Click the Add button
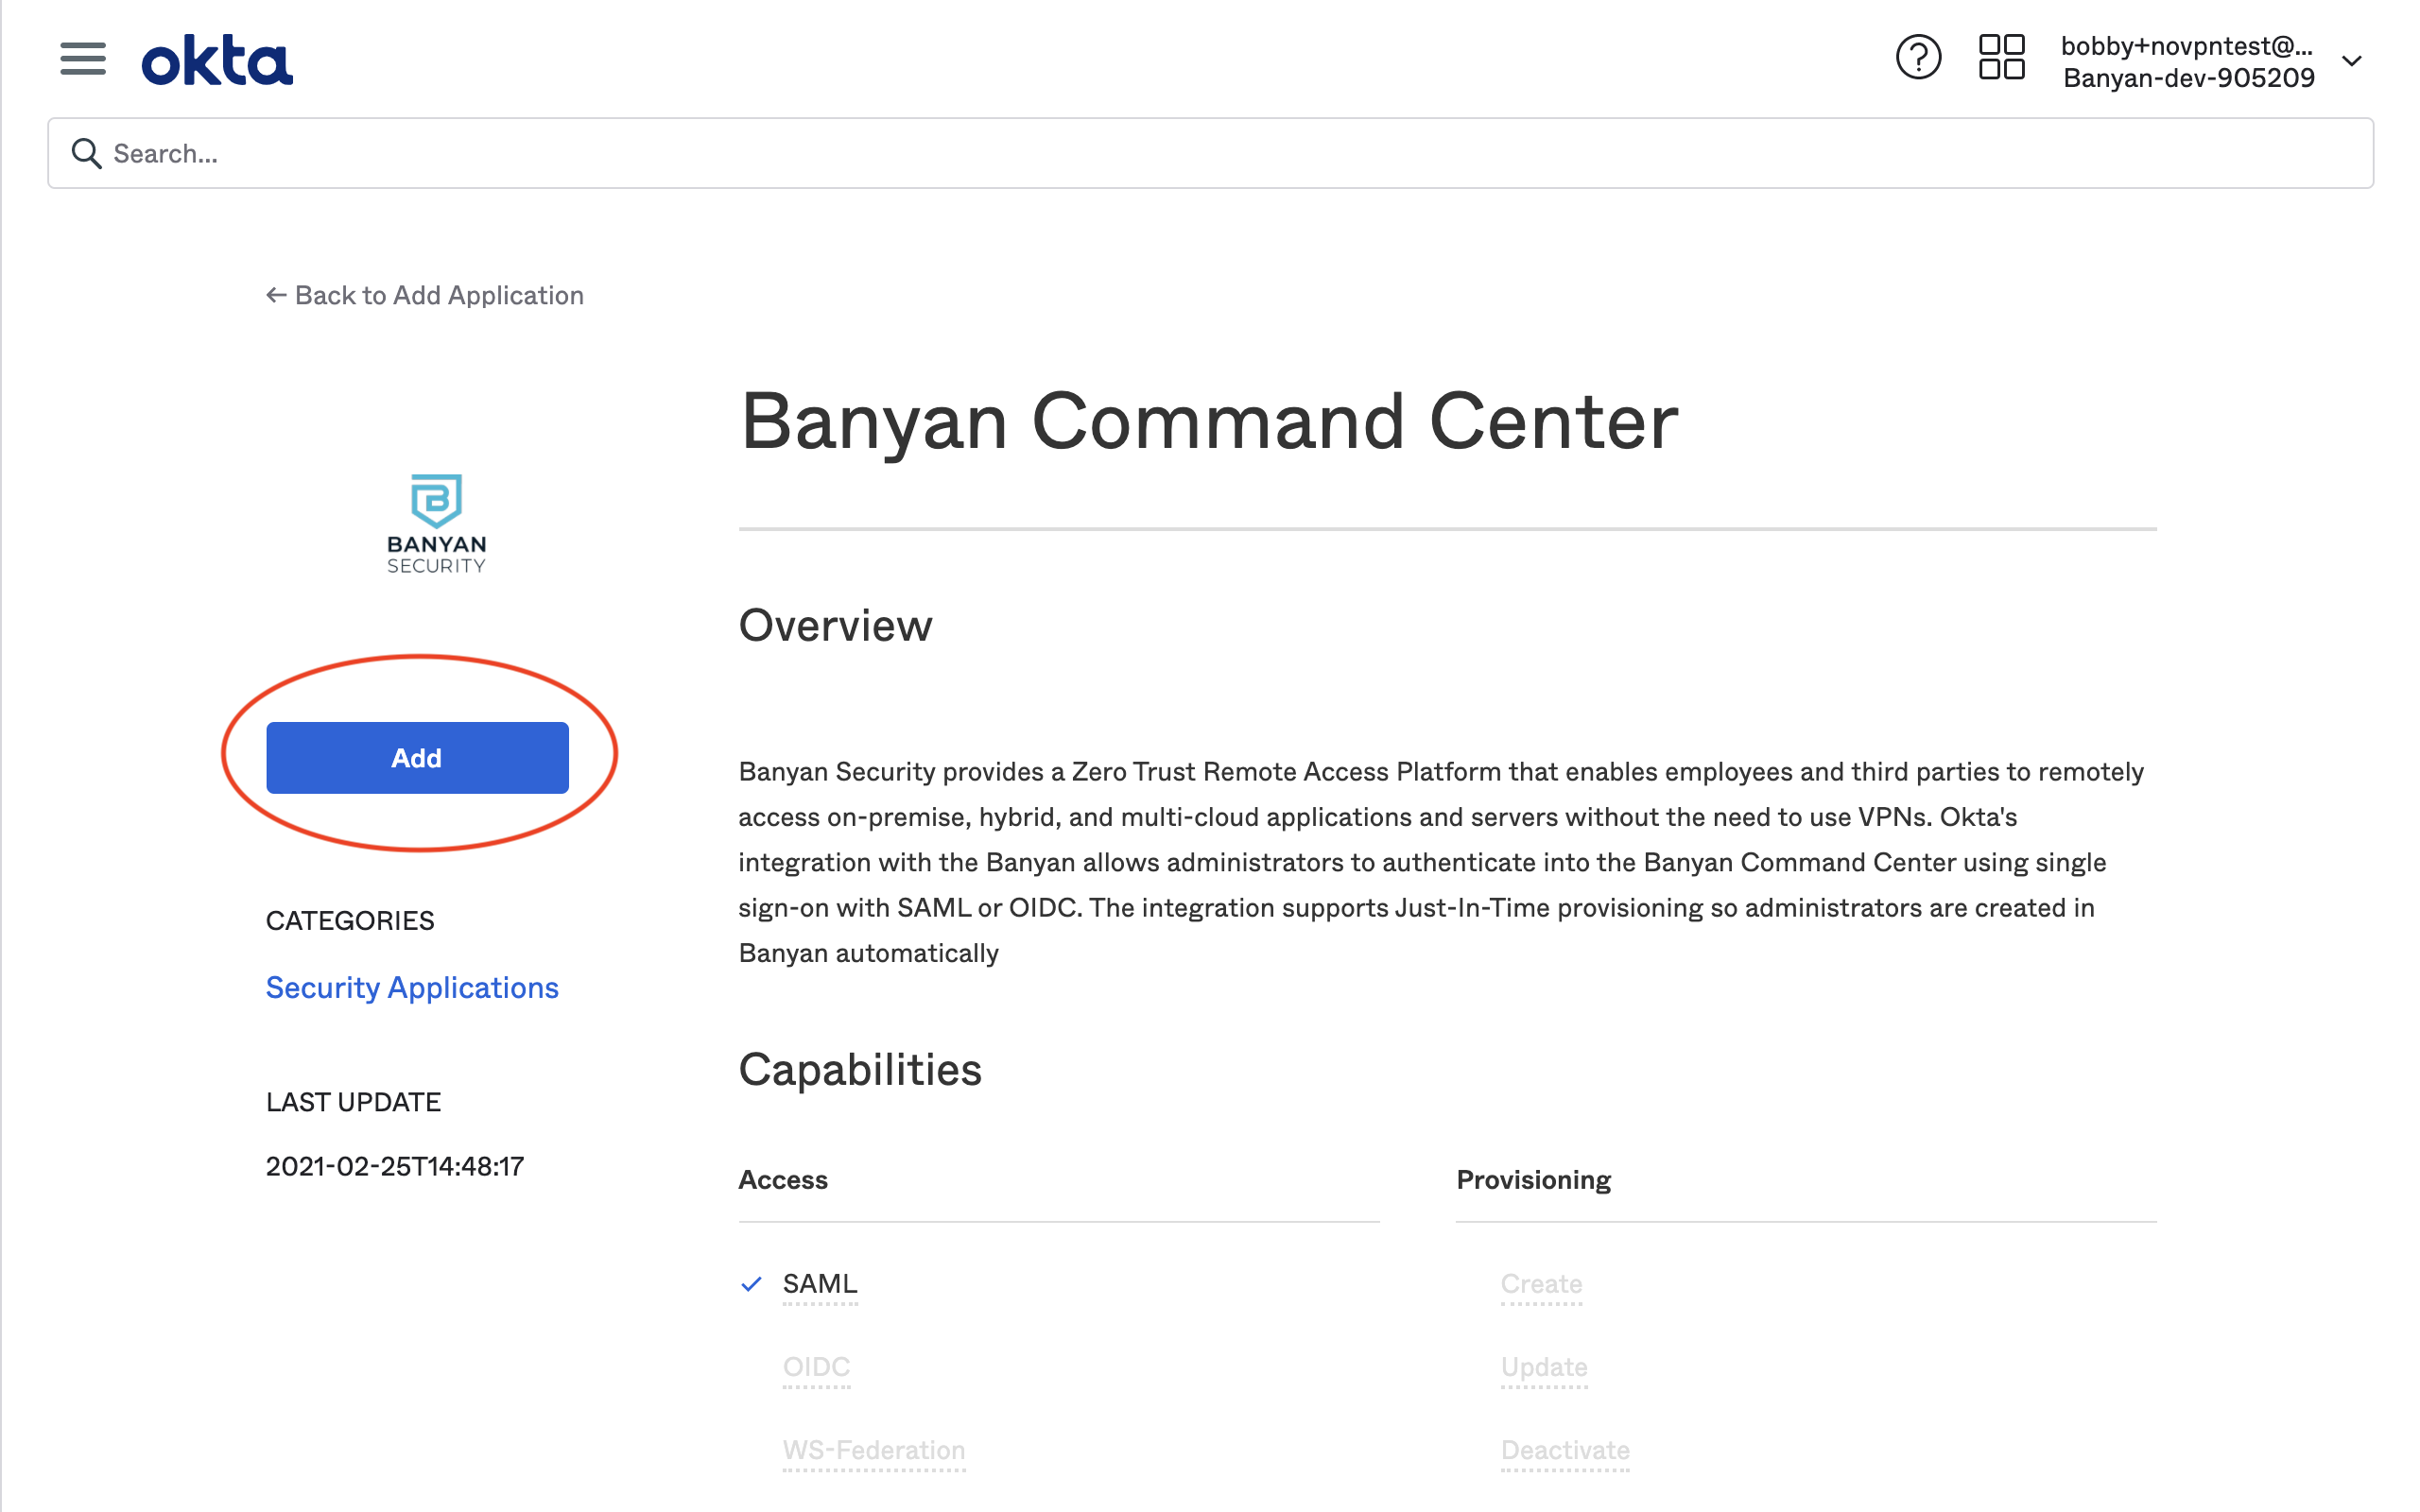 click(417, 758)
